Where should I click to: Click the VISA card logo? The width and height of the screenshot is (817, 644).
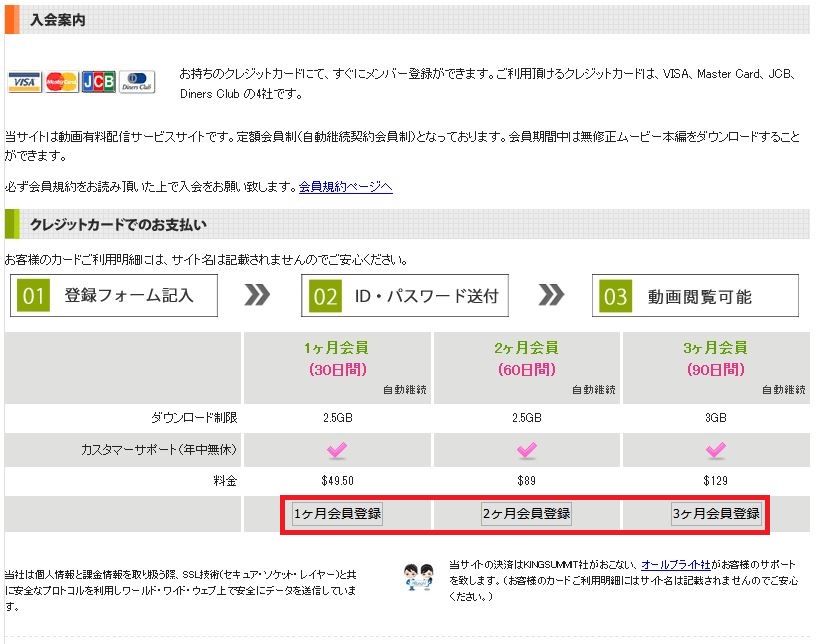pos(24,82)
